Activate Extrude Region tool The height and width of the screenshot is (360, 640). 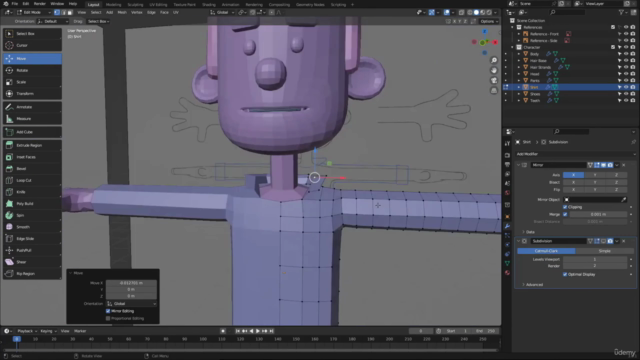coord(32,145)
